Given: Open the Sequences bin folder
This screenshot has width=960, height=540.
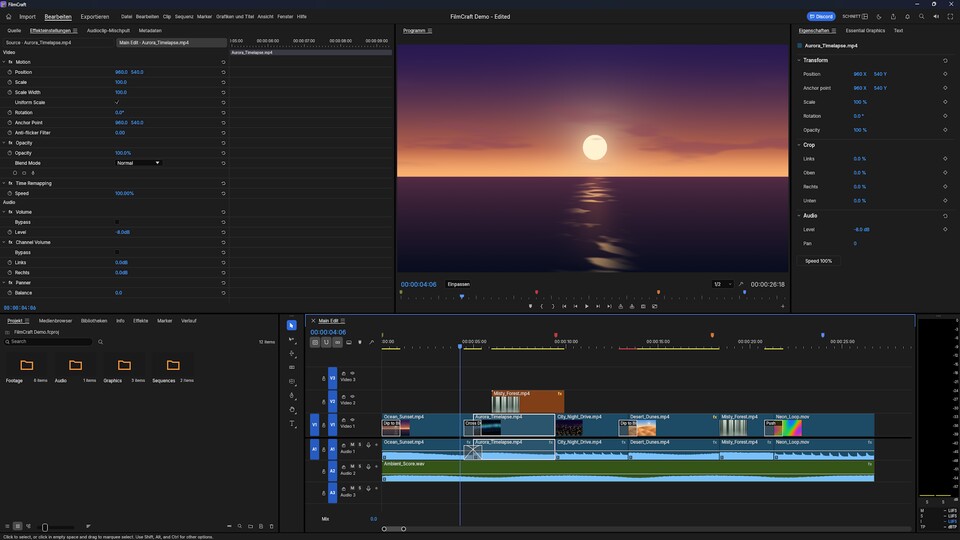Looking at the screenshot, I should coord(173,366).
